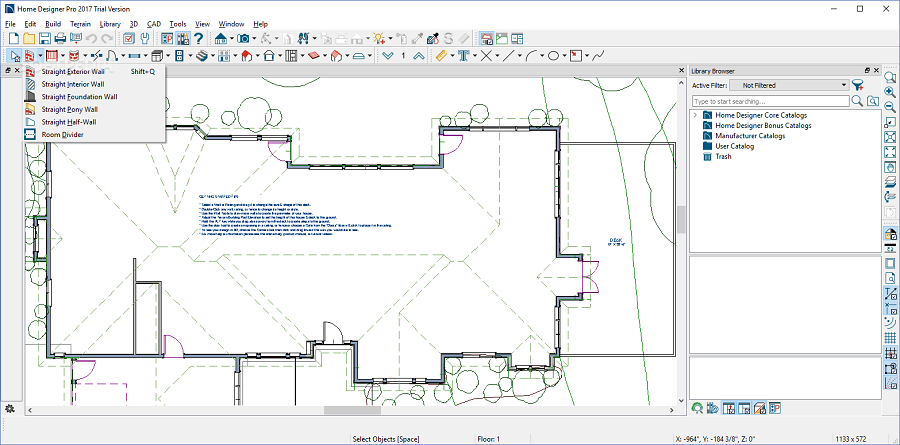
Task: Open text tools dropdown arrow
Action: (x=474, y=56)
